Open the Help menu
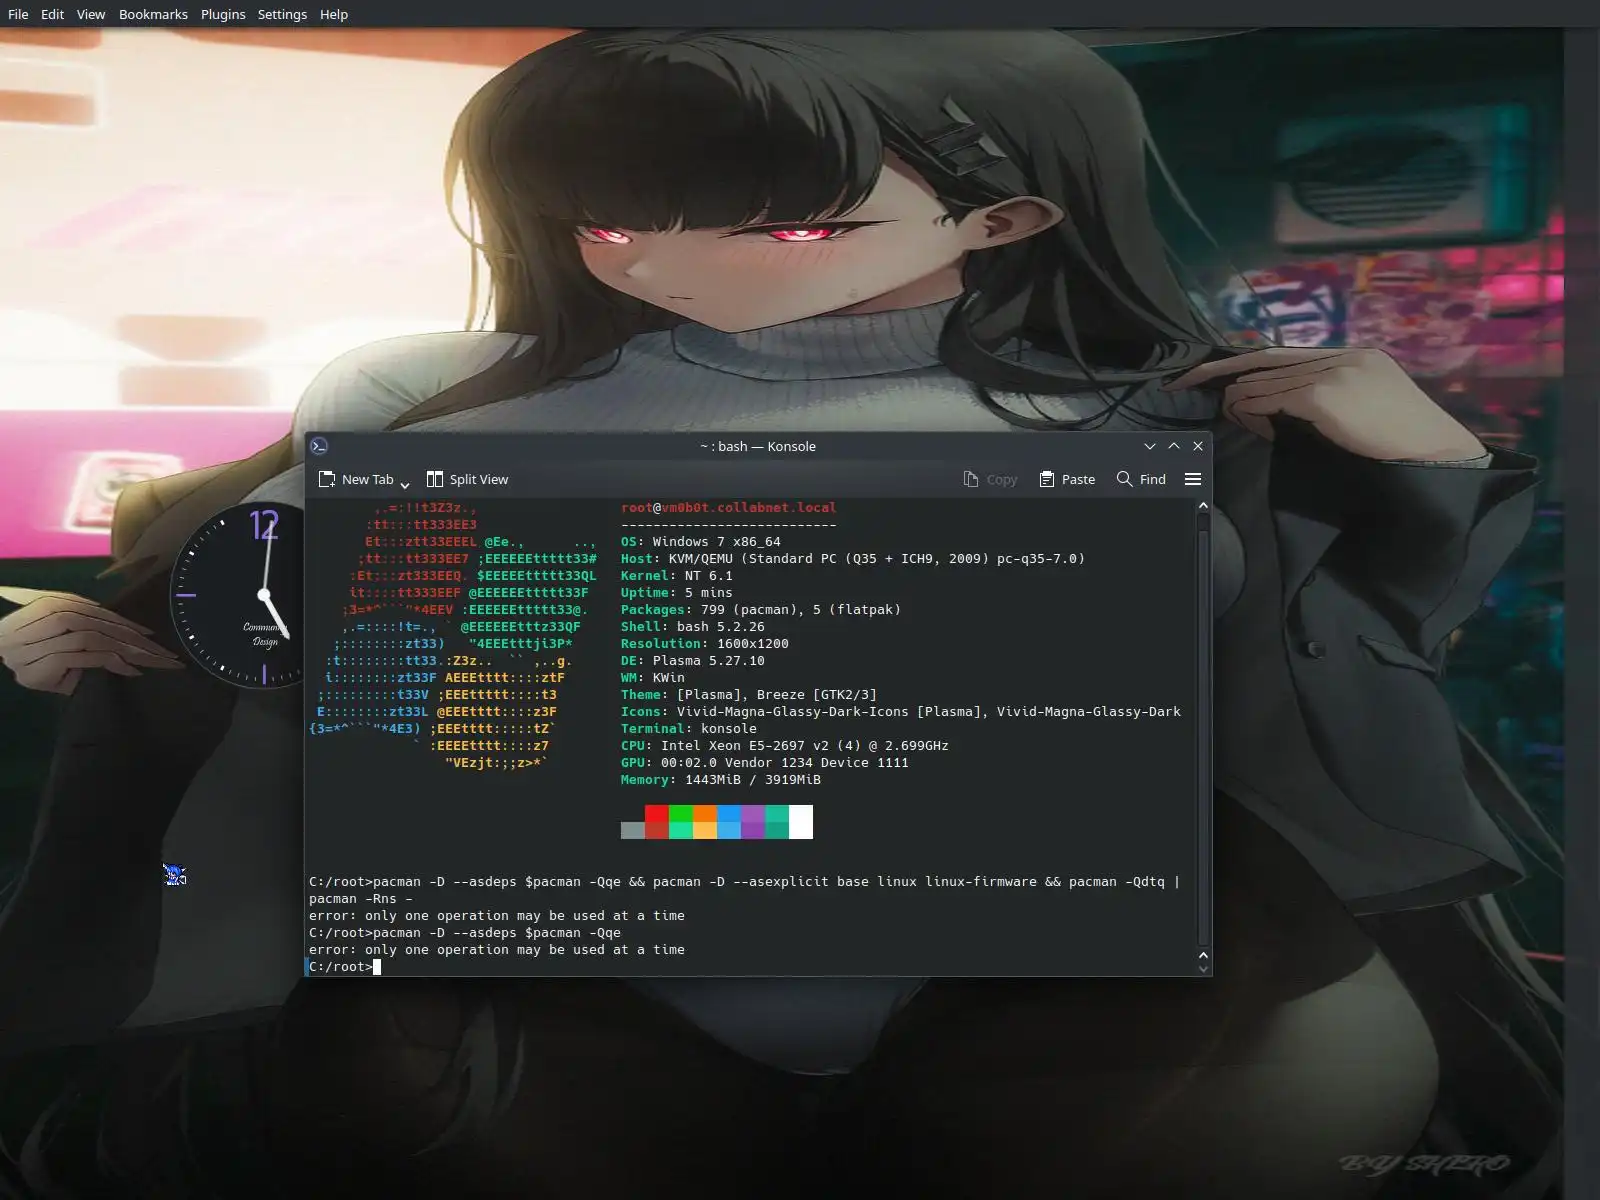The width and height of the screenshot is (1600, 1200). coord(334,14)
